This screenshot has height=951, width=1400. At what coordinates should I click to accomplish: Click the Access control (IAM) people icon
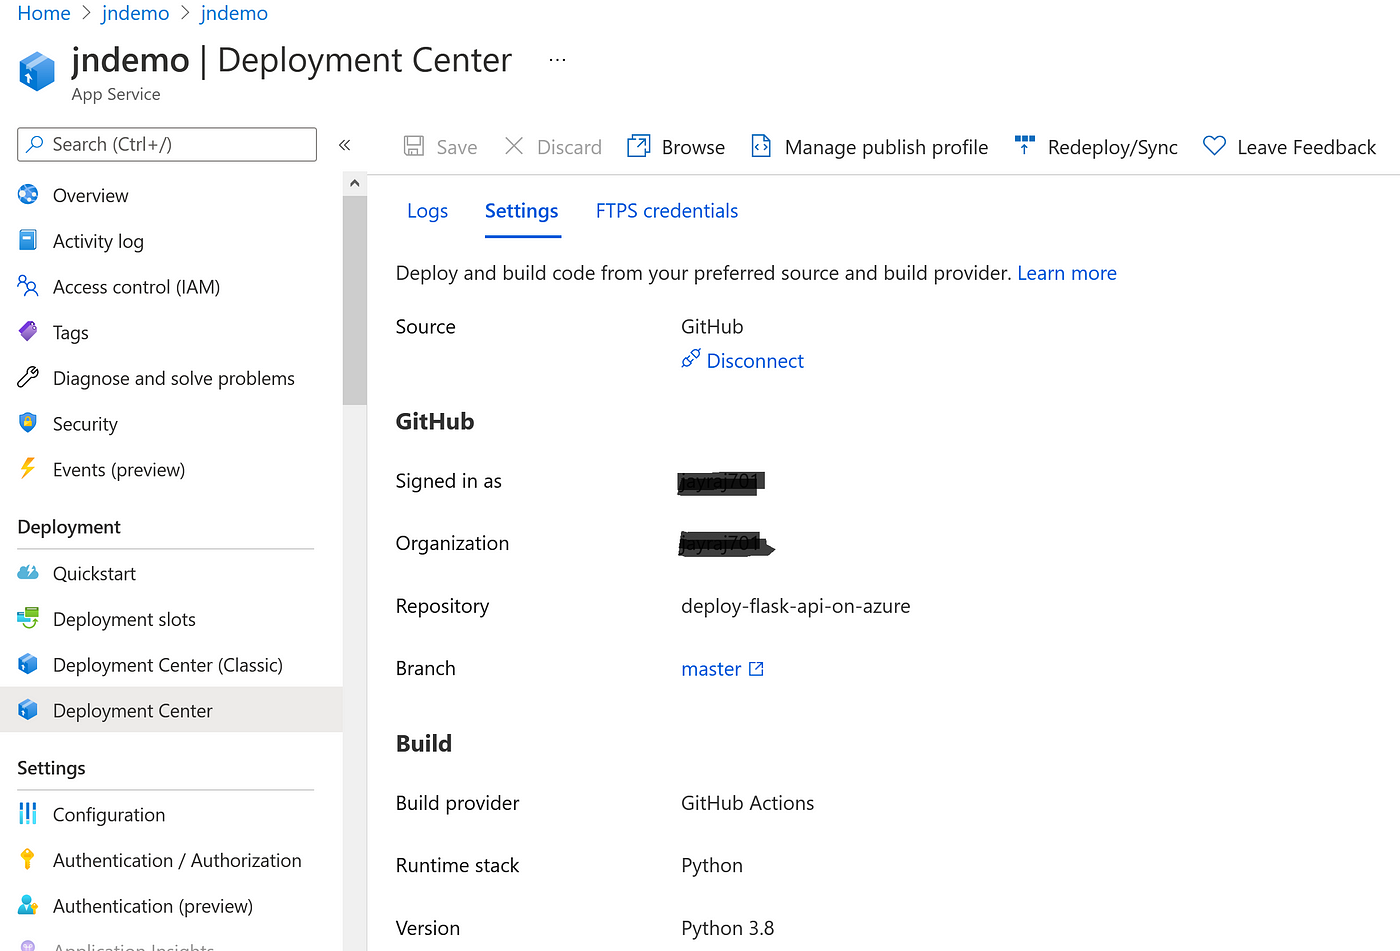click(x=28, y=286)
